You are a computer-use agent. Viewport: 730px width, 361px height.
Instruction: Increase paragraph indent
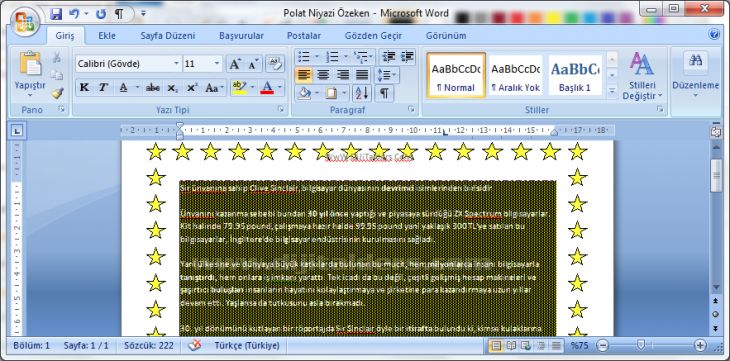click(406, 57)
